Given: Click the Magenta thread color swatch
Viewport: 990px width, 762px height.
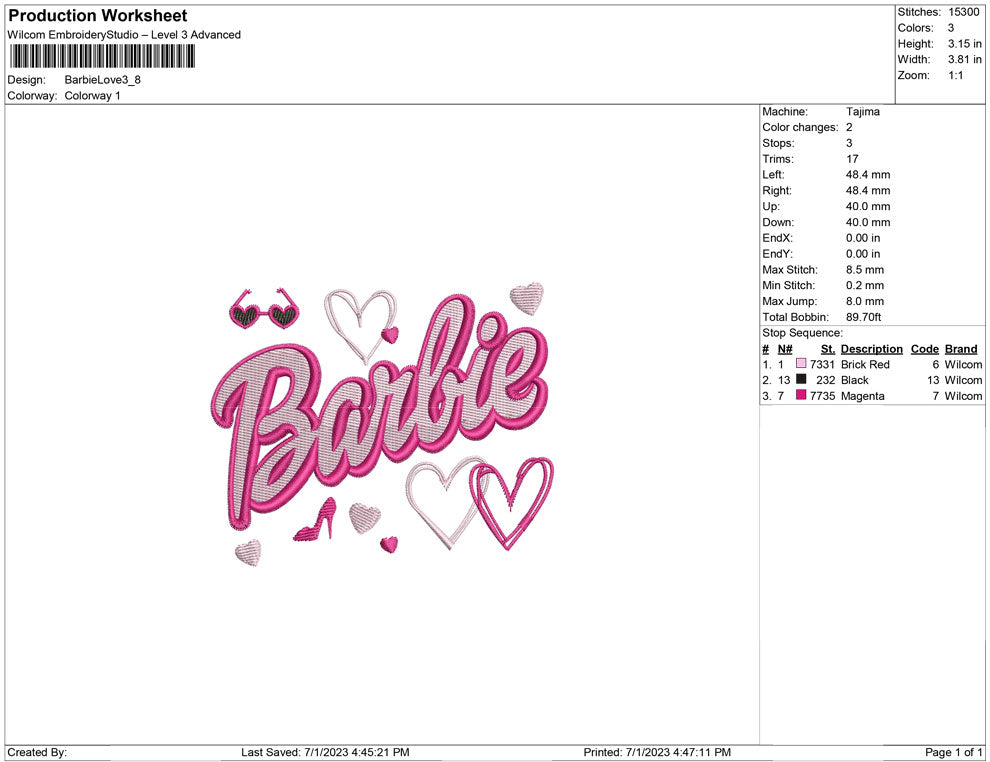Looking at the screenshot, I should pyautogui.click(x=801, y=396).
